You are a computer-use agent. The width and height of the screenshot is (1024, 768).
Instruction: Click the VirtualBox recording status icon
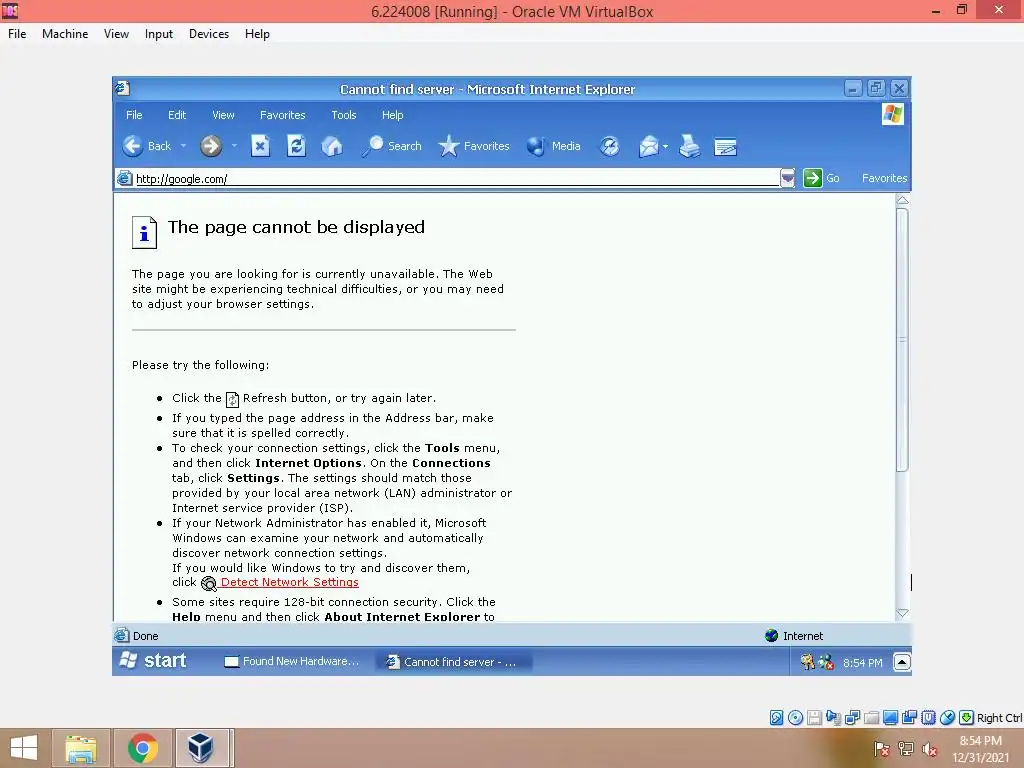909,718
